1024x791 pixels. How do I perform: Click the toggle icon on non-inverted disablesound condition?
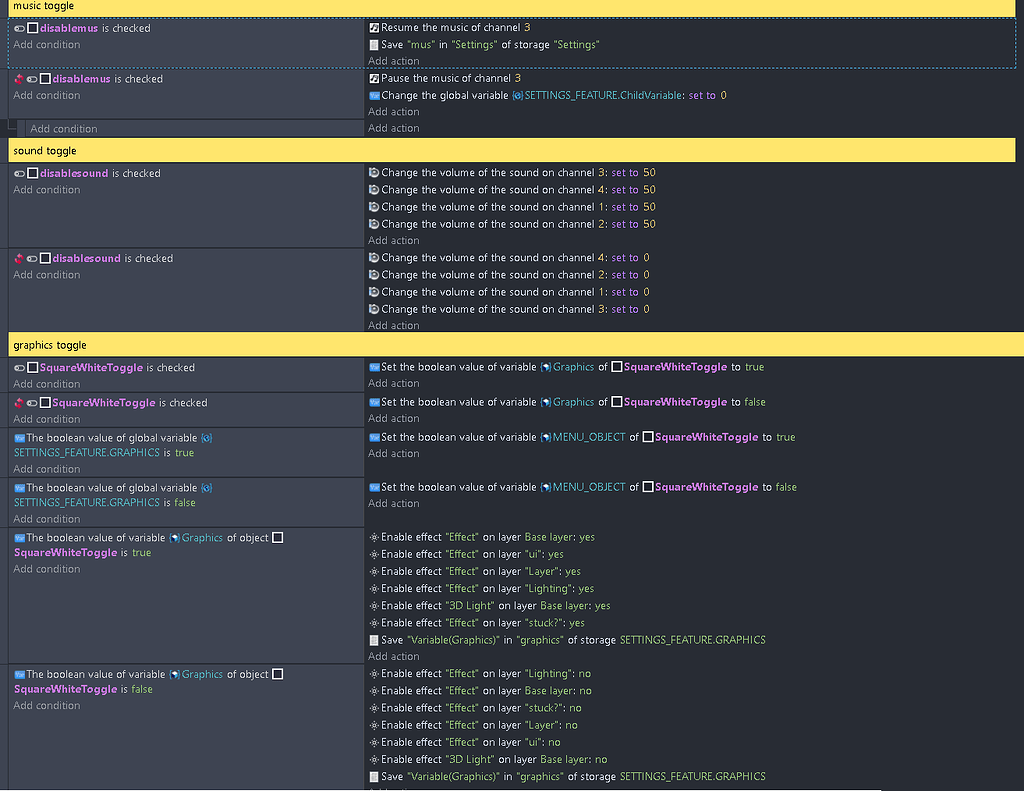[20, 174]
